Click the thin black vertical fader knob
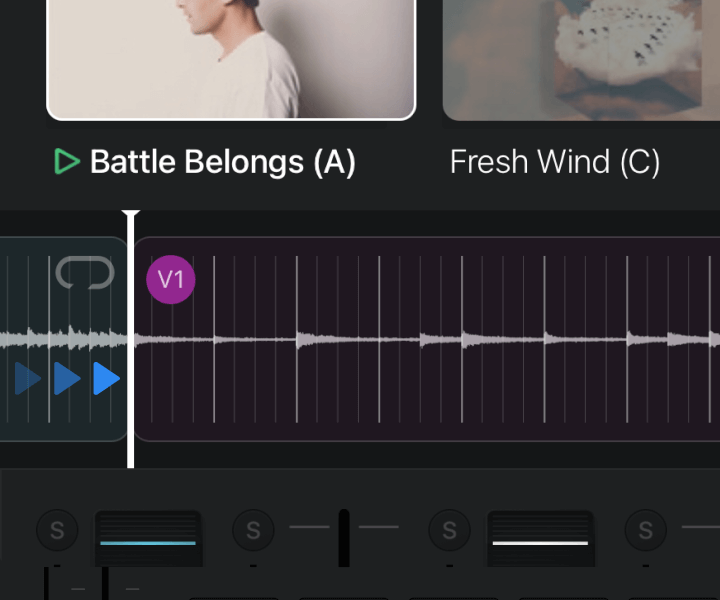Viewport: 720px width, 600px height. tap(344, 536)
